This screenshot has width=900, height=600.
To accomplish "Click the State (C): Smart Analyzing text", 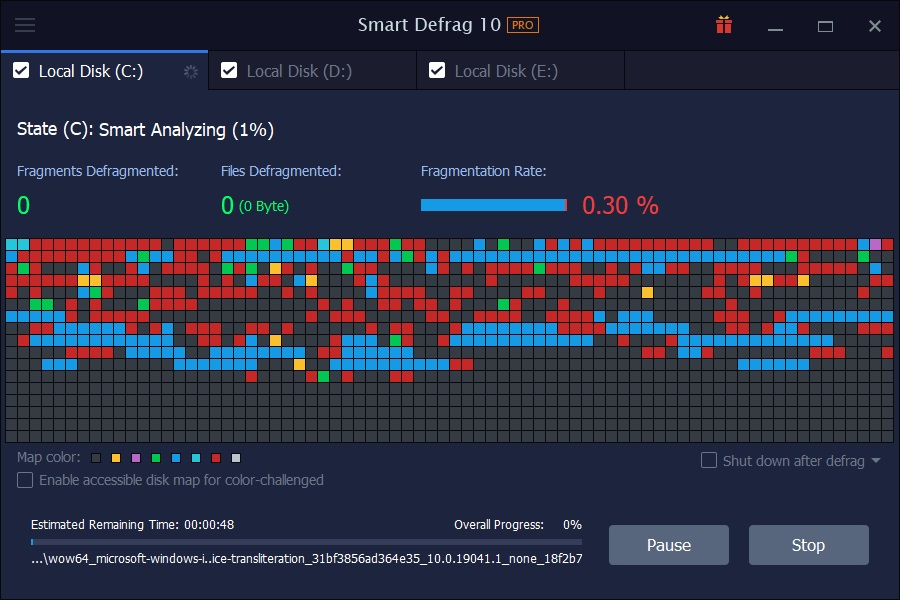I will (145, 130).
